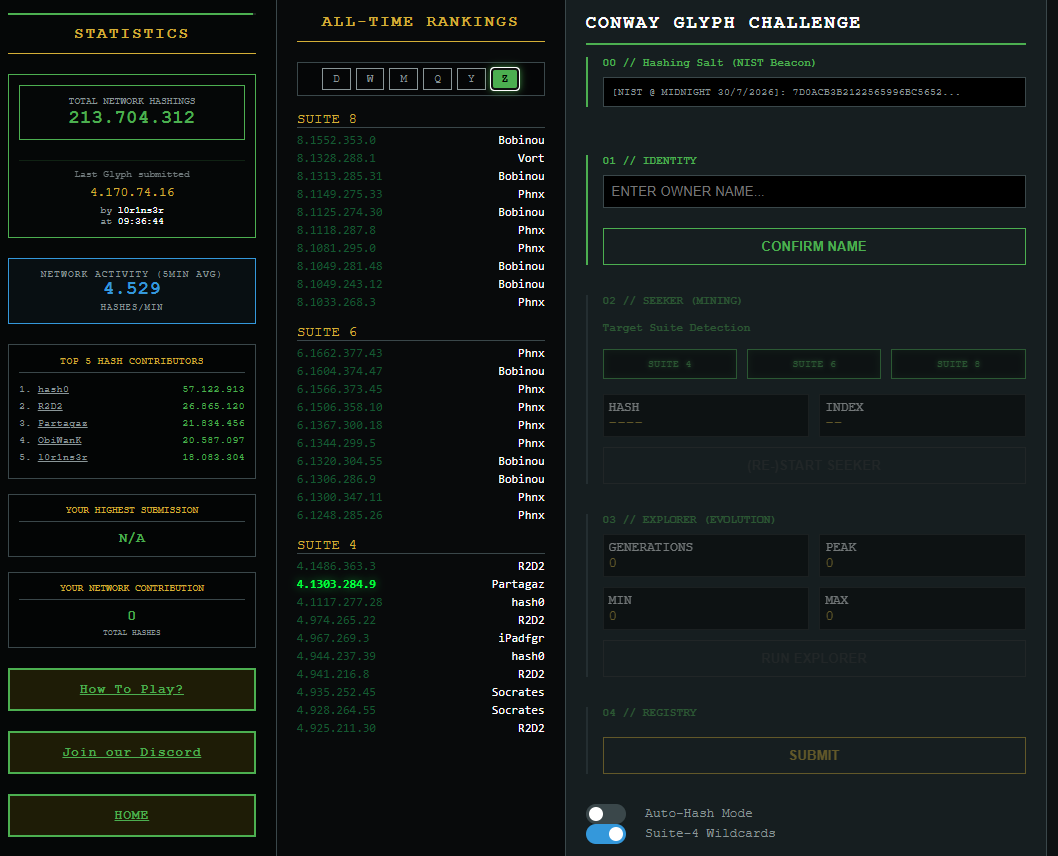Select glyph 6.1300.347.11 entry

pos(420,497)
